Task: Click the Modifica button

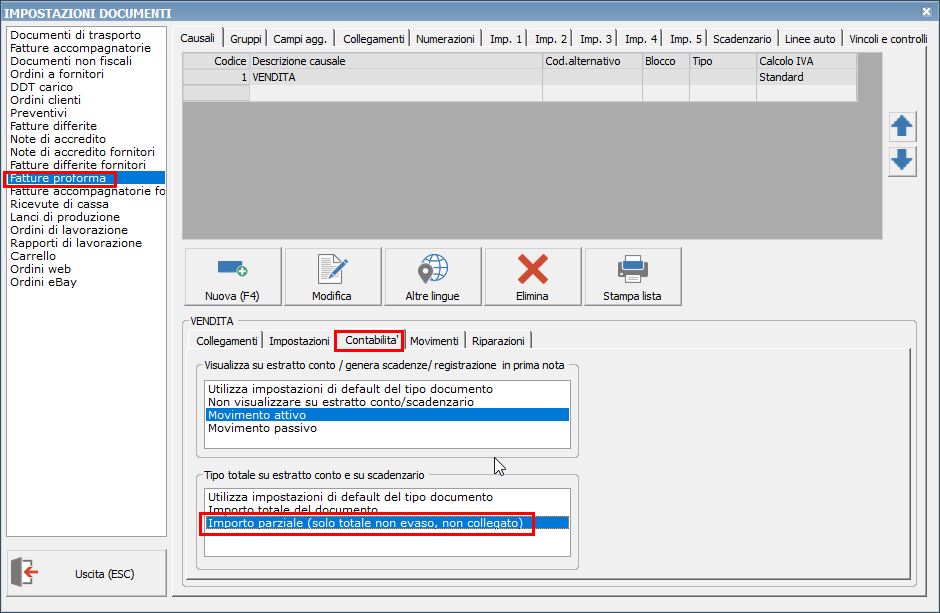Action: tap(333, 277)
